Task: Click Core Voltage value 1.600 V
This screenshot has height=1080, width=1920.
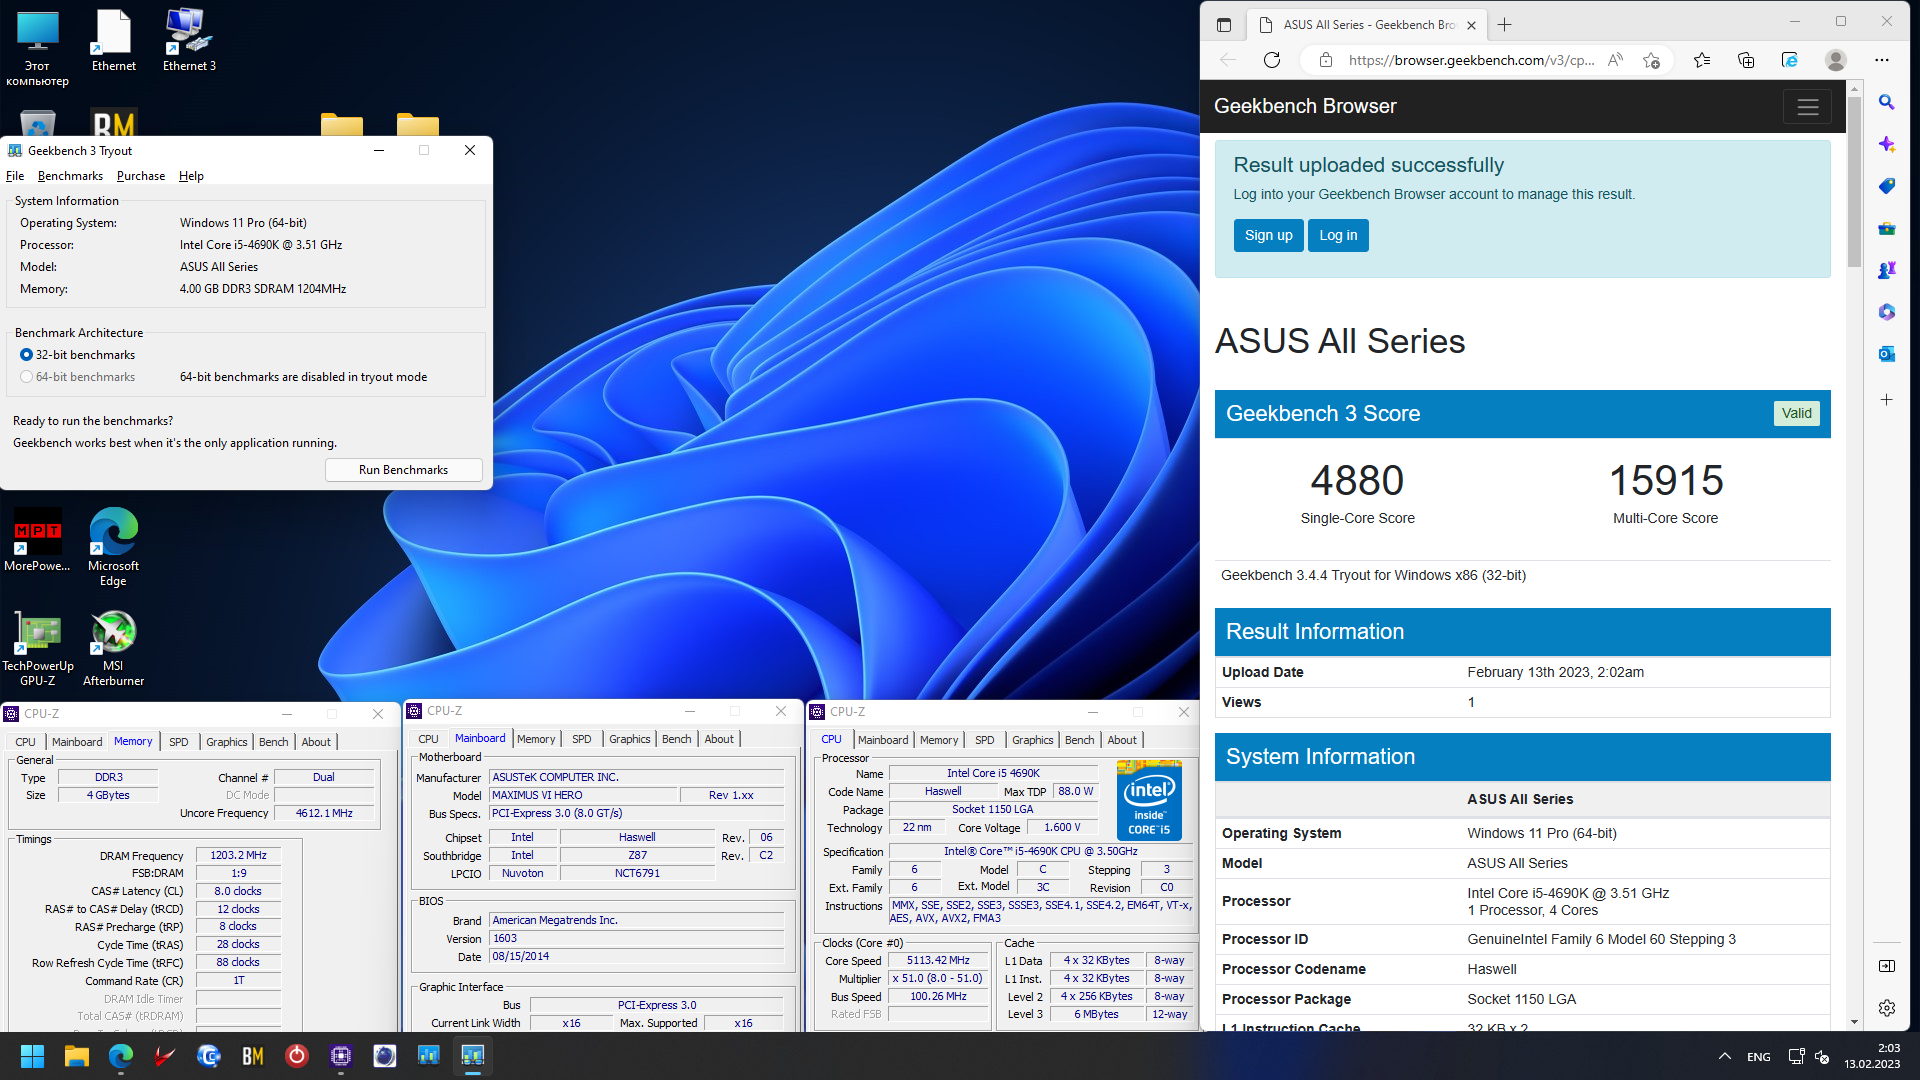Action: click(x=1062, y=828)
